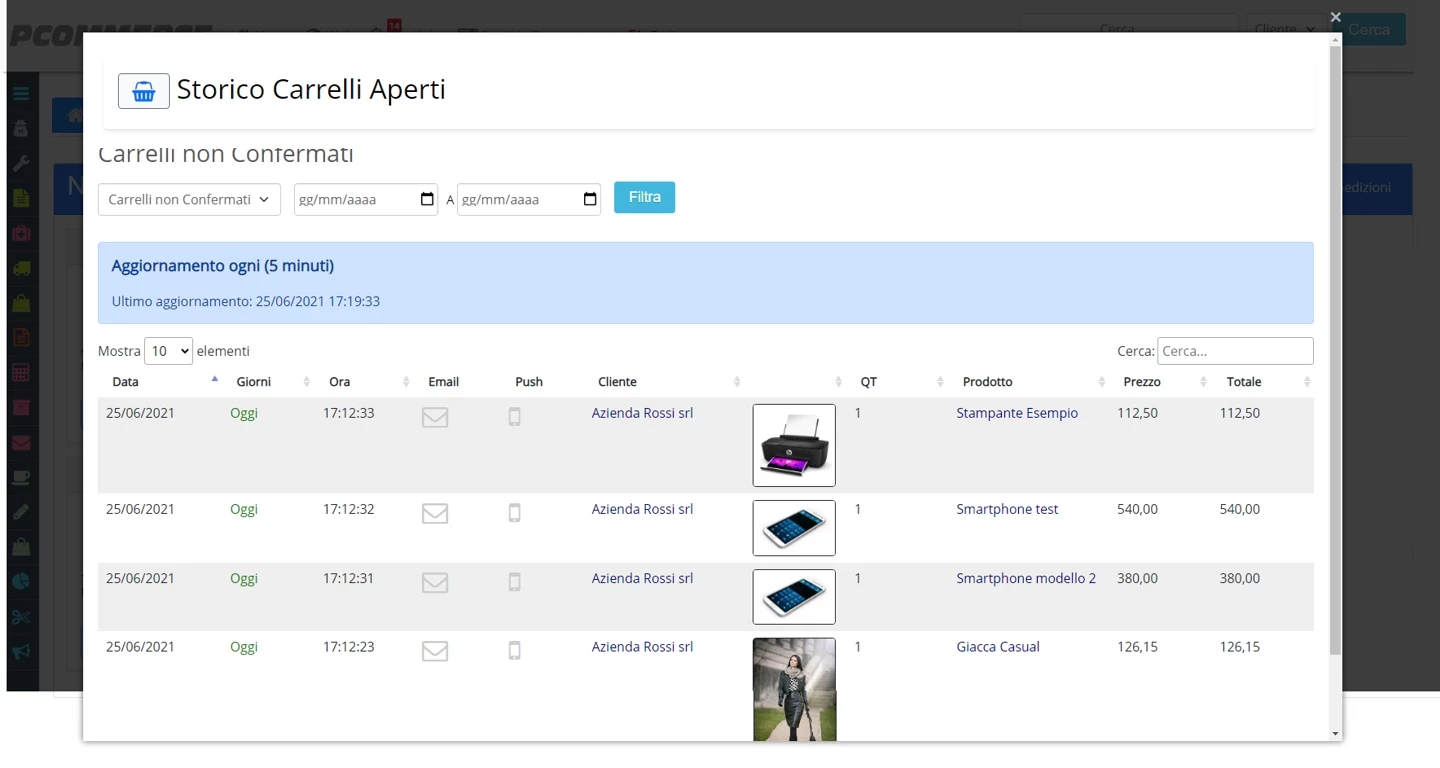Open the Carrelli non Confermati dropdown

[189, 199]
